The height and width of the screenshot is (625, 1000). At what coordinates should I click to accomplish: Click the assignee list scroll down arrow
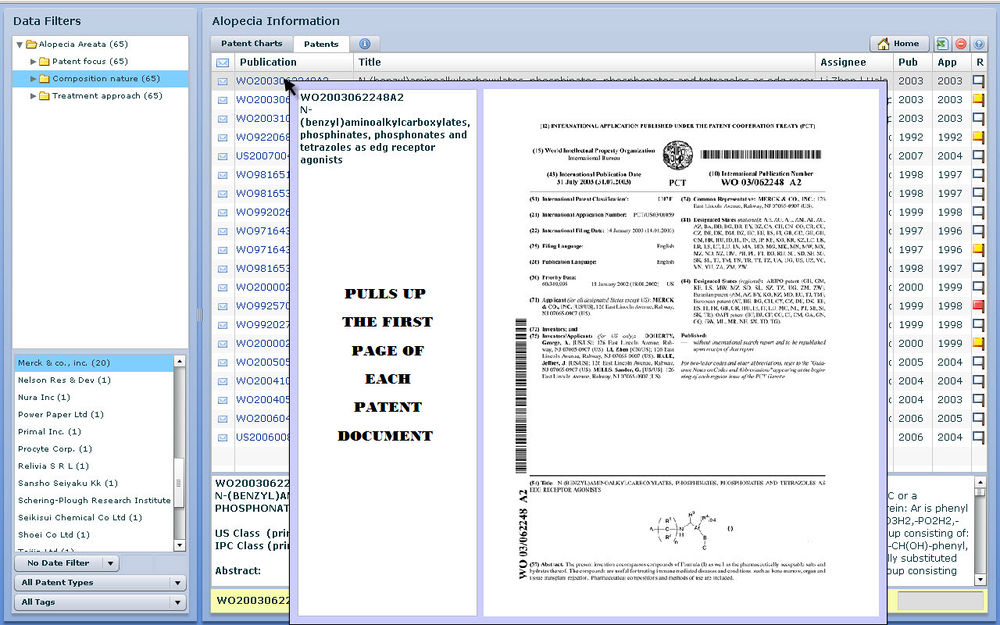(180, 546)
